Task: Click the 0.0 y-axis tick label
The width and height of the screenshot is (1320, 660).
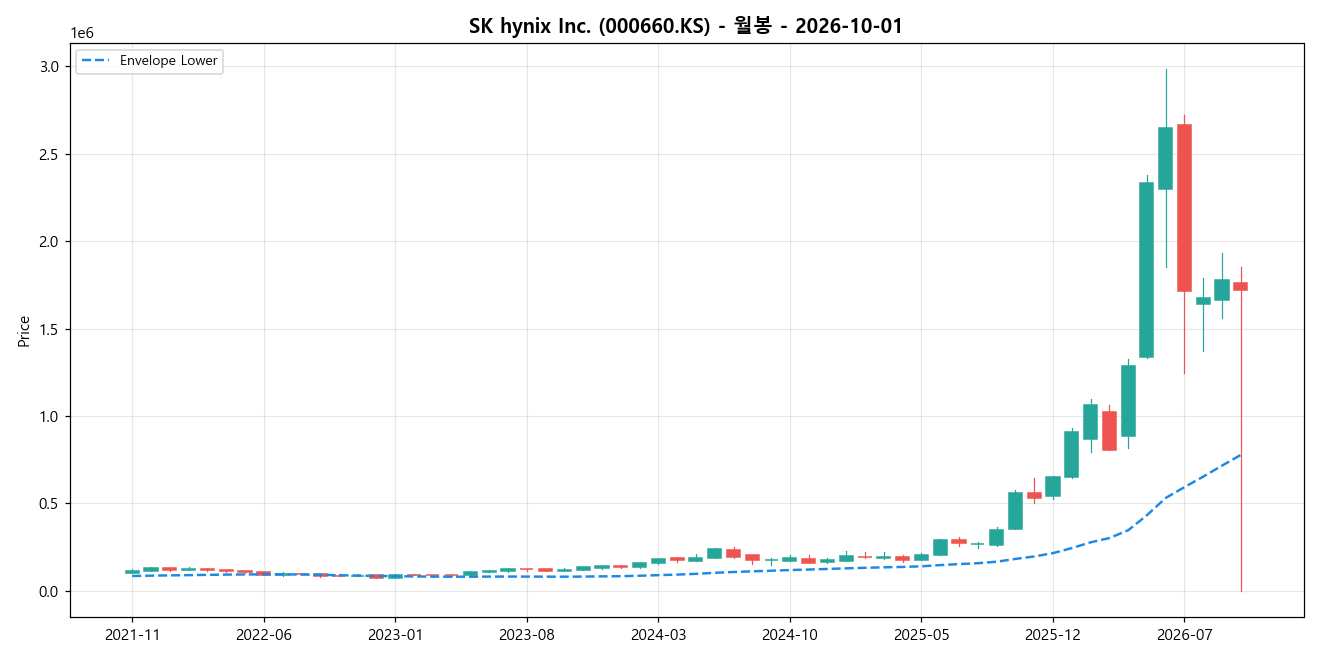Action: (x=50, y=591)
